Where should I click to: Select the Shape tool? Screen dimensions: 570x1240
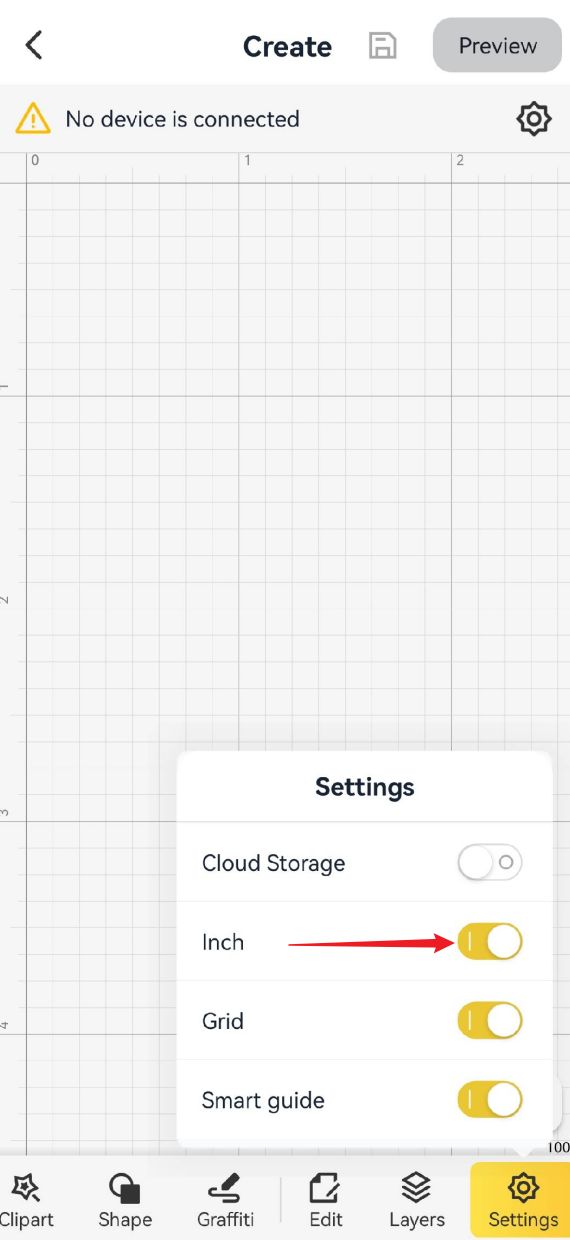click(125, 1201)
